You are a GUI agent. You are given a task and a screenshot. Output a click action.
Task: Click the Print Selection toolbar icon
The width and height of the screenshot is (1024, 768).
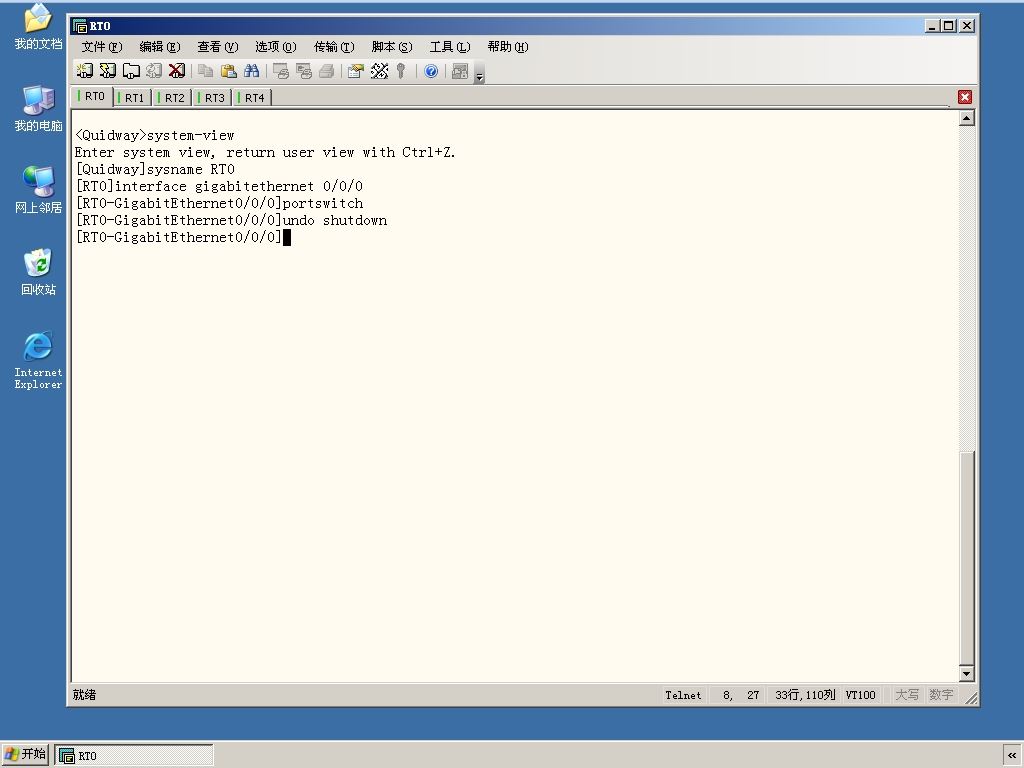(304, 71)
